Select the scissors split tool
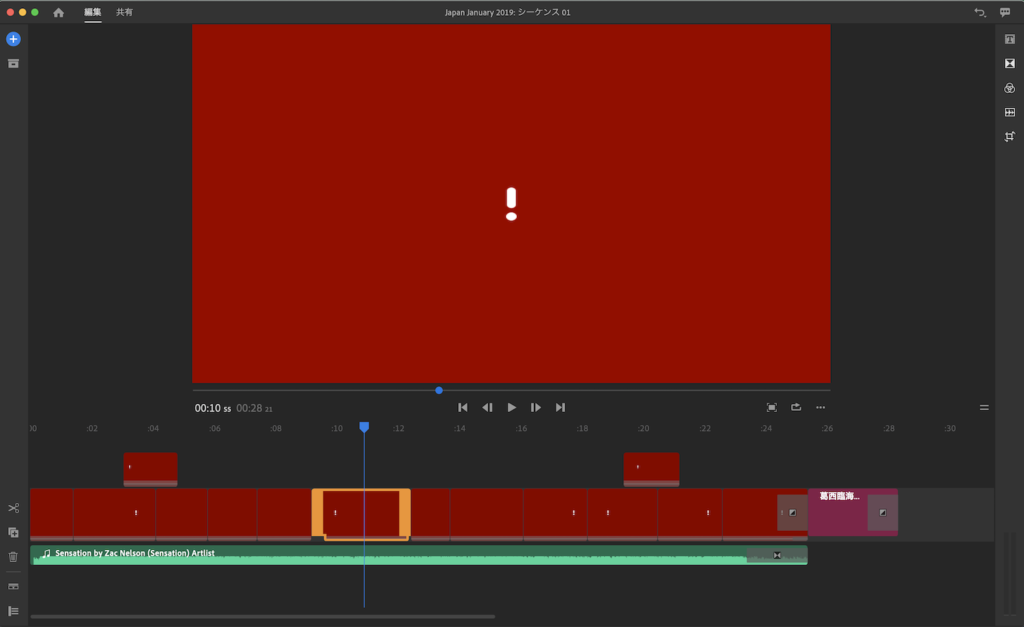 click(x=13, y=509)
